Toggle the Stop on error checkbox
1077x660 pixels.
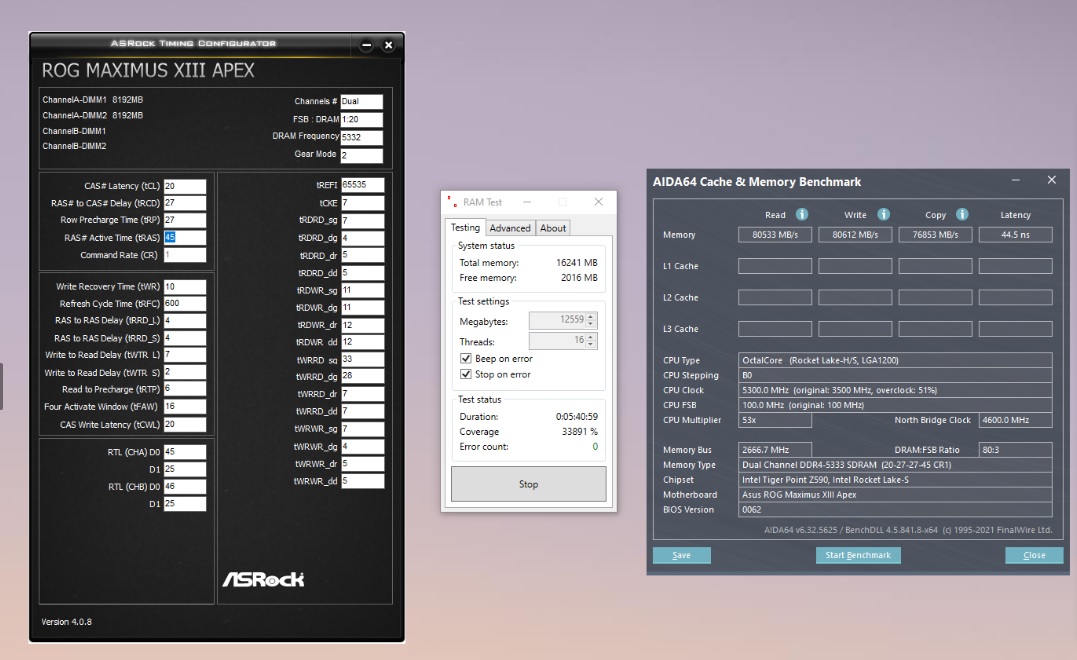(x=466, y=374)
